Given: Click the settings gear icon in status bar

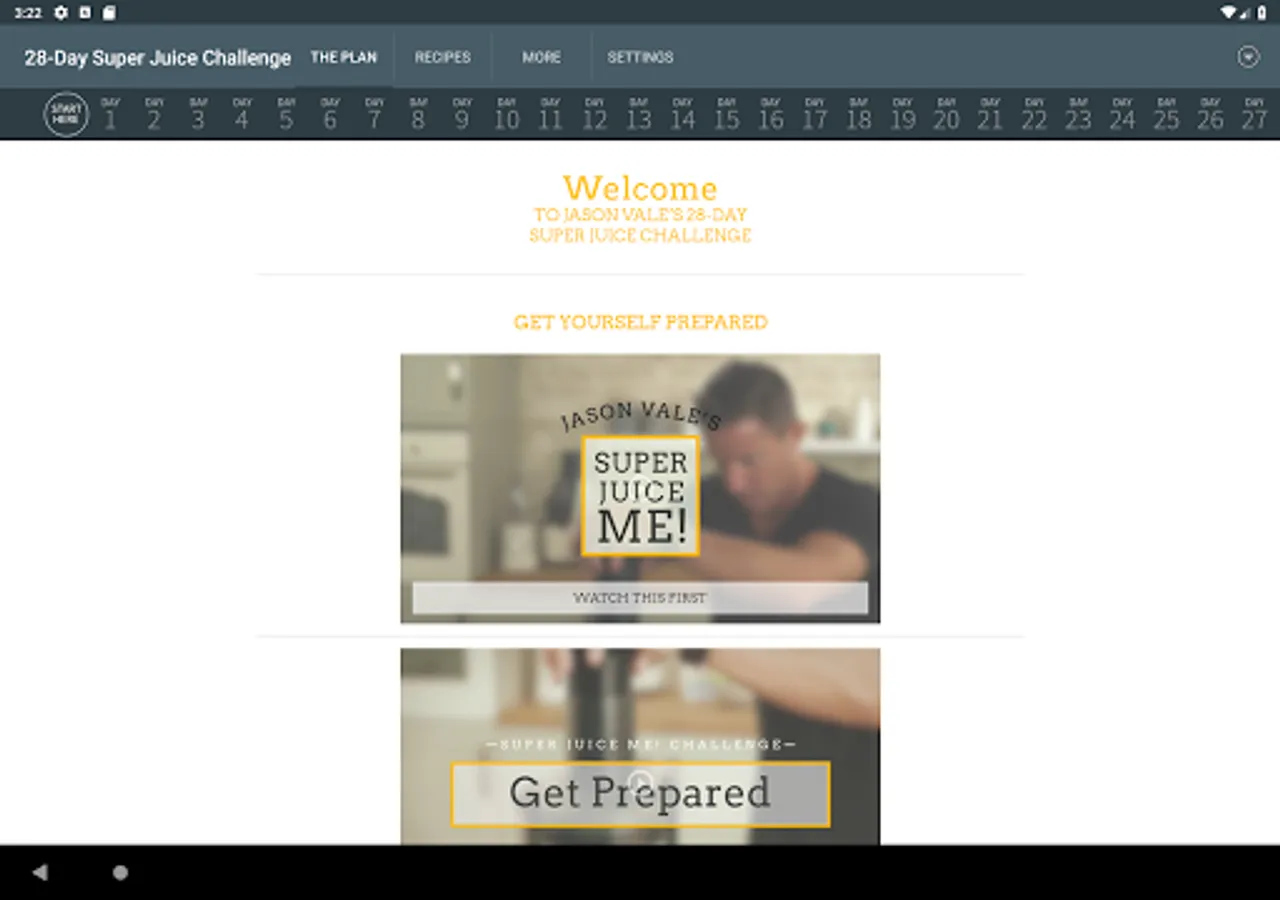Looking at the screenshot, I should (61, 13).
